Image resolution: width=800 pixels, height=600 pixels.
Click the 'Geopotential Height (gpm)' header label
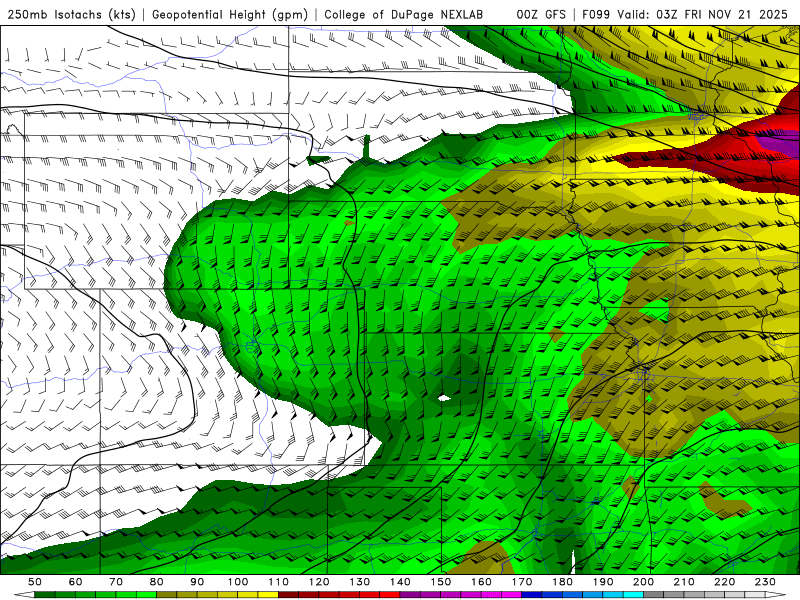coord(230,14)
